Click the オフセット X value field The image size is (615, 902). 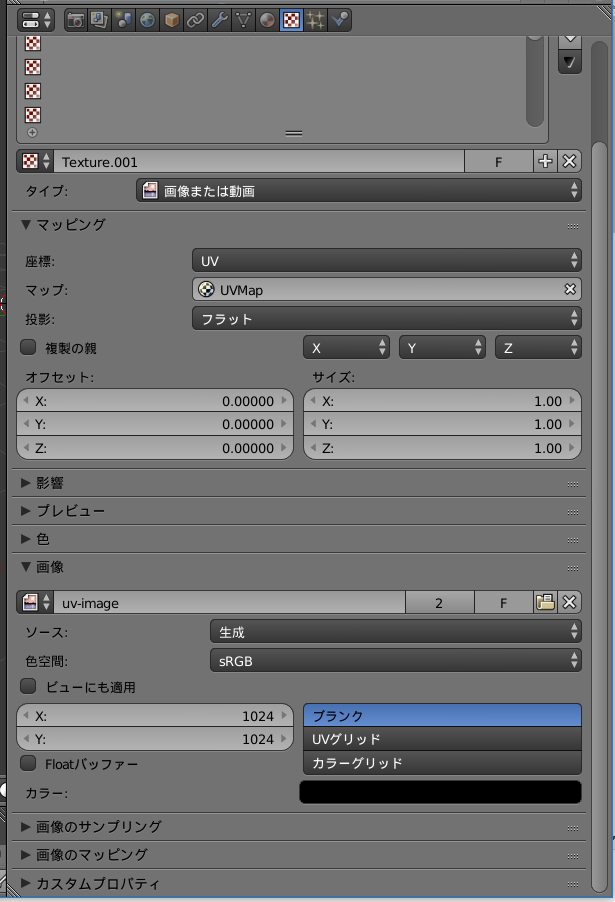155,400
